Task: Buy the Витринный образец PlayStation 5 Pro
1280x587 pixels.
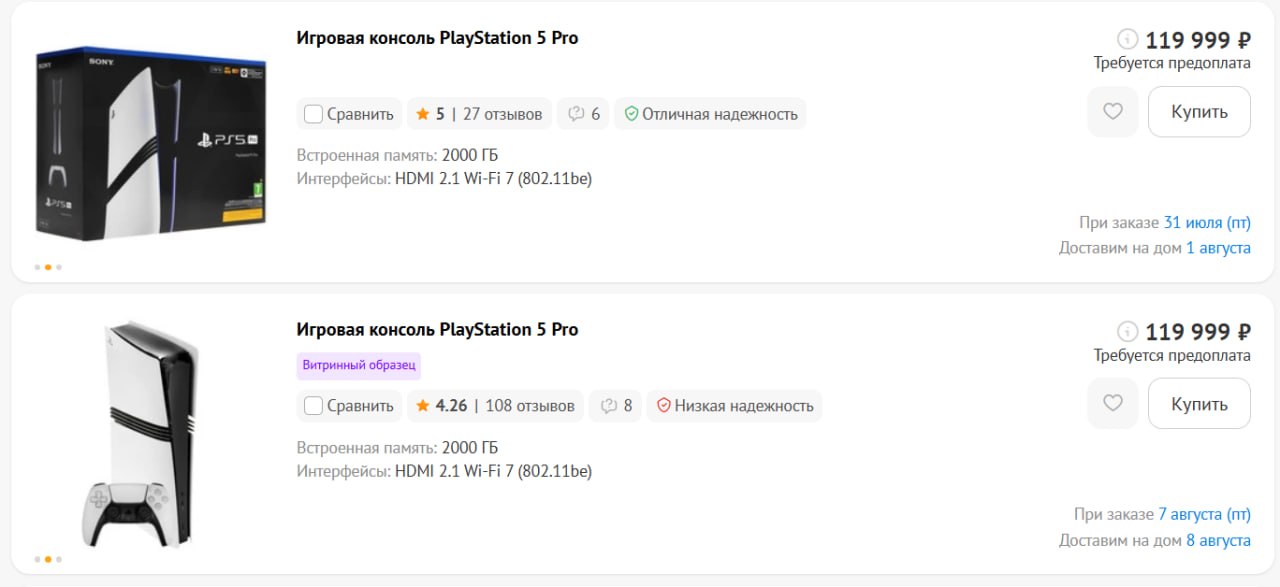Action: pyautogui.click(x=1199, y=403)
